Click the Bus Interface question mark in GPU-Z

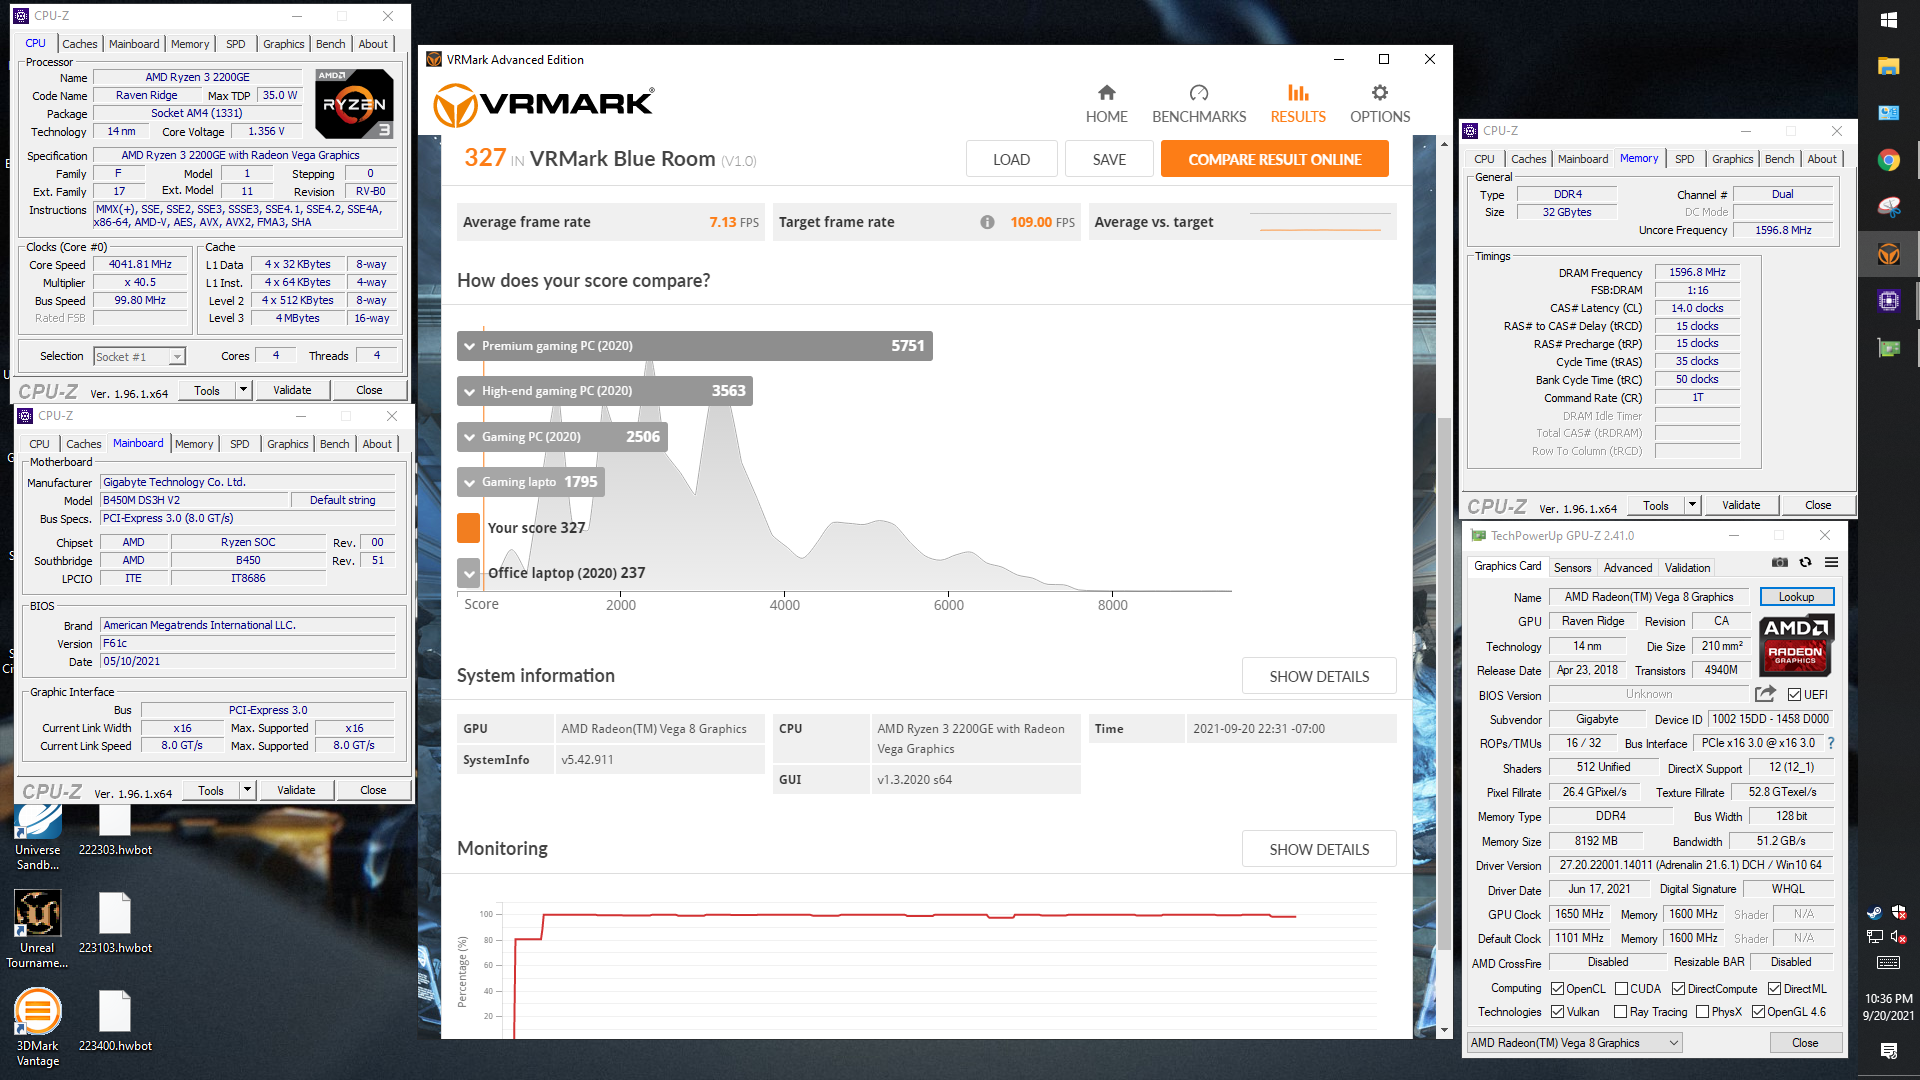click(x=1831, y=743)
